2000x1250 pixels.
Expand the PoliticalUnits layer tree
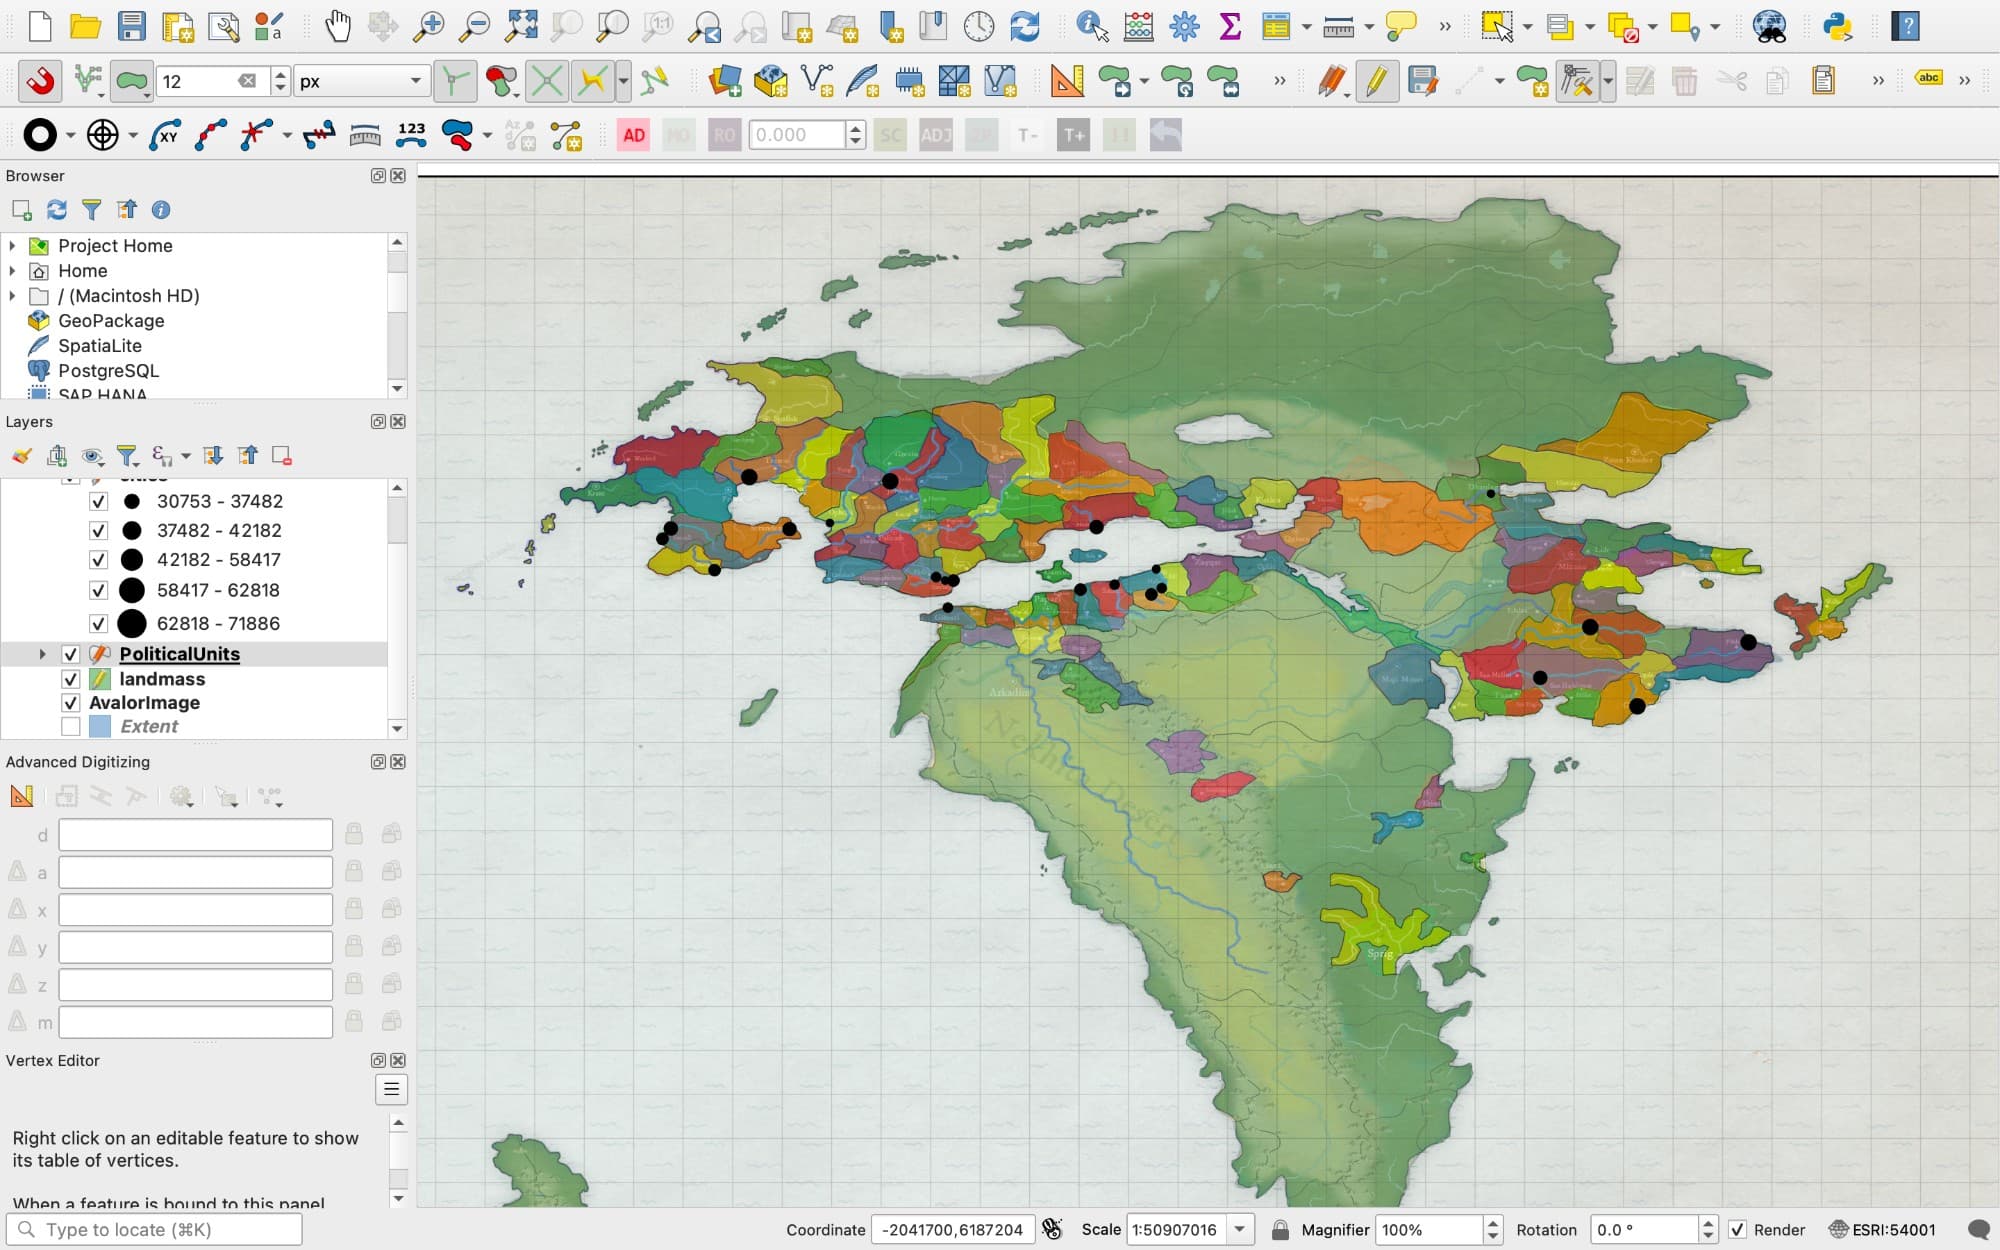pyautogui.click(x=42, y=654)
